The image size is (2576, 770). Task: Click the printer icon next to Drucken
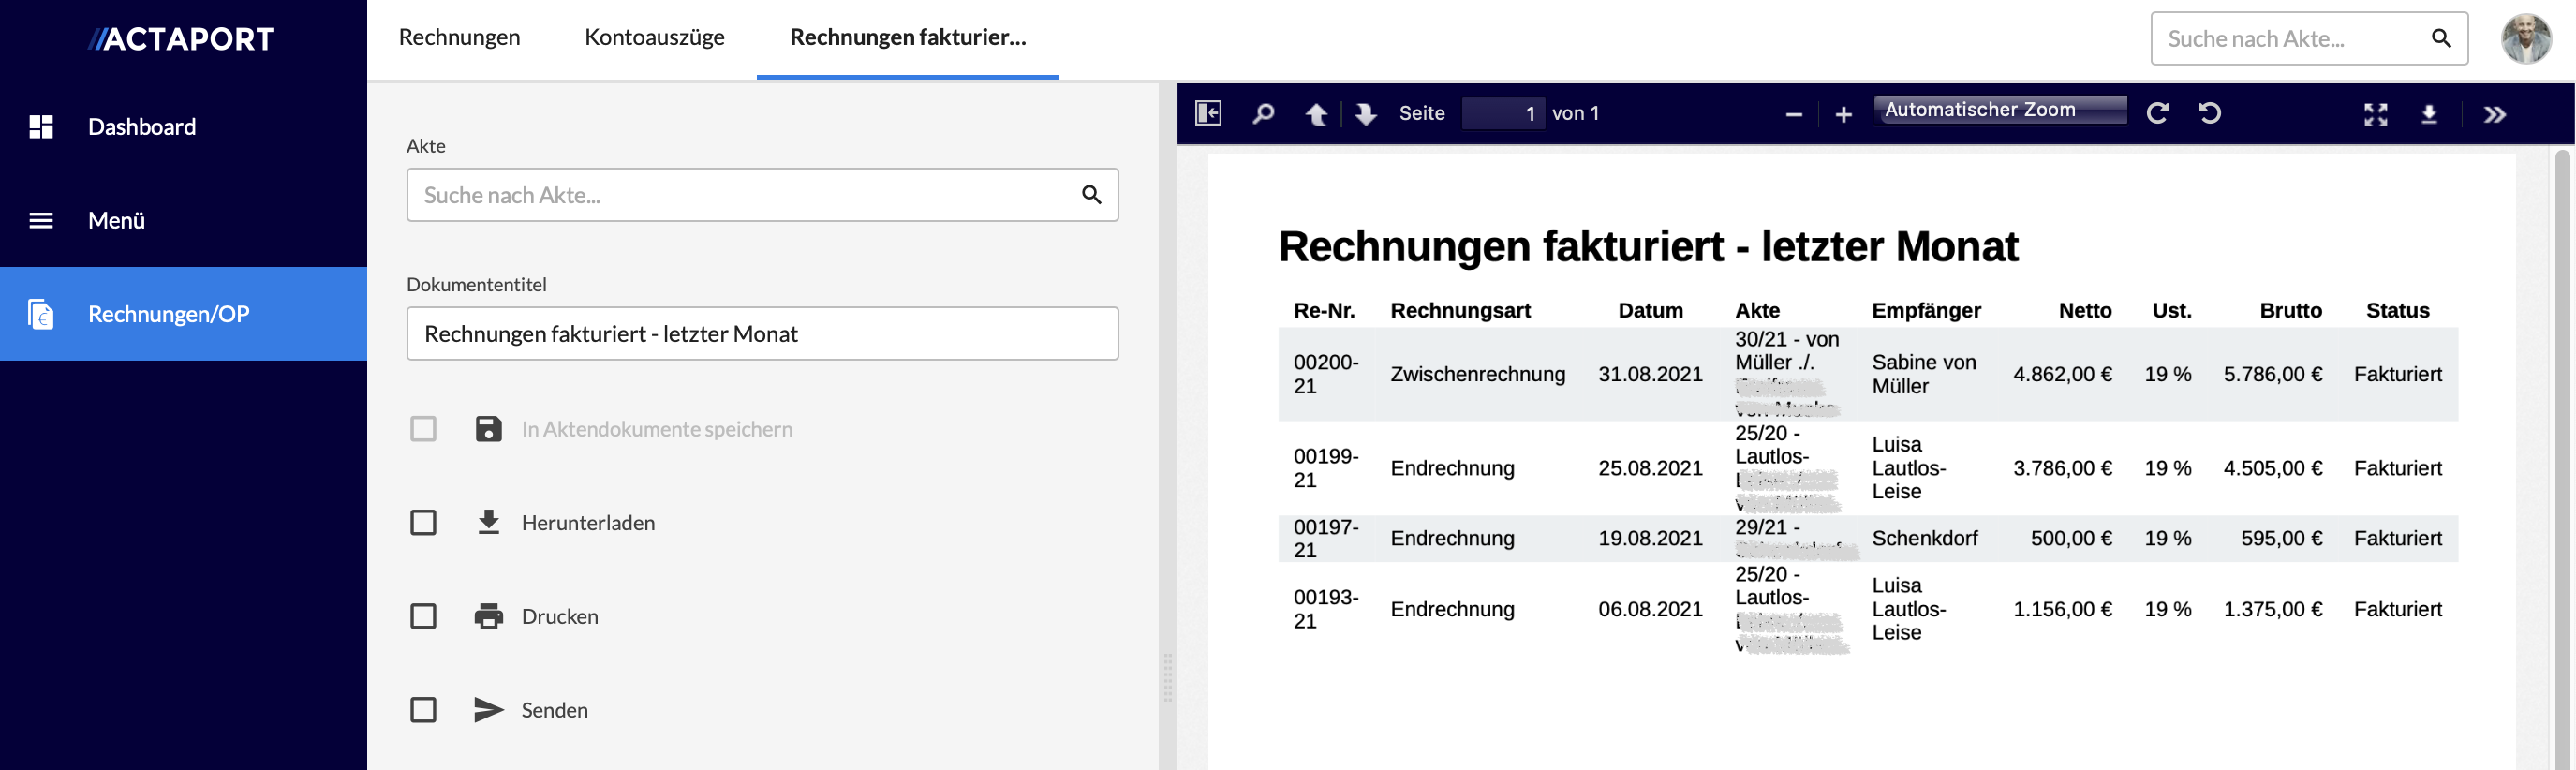(488, 616)
